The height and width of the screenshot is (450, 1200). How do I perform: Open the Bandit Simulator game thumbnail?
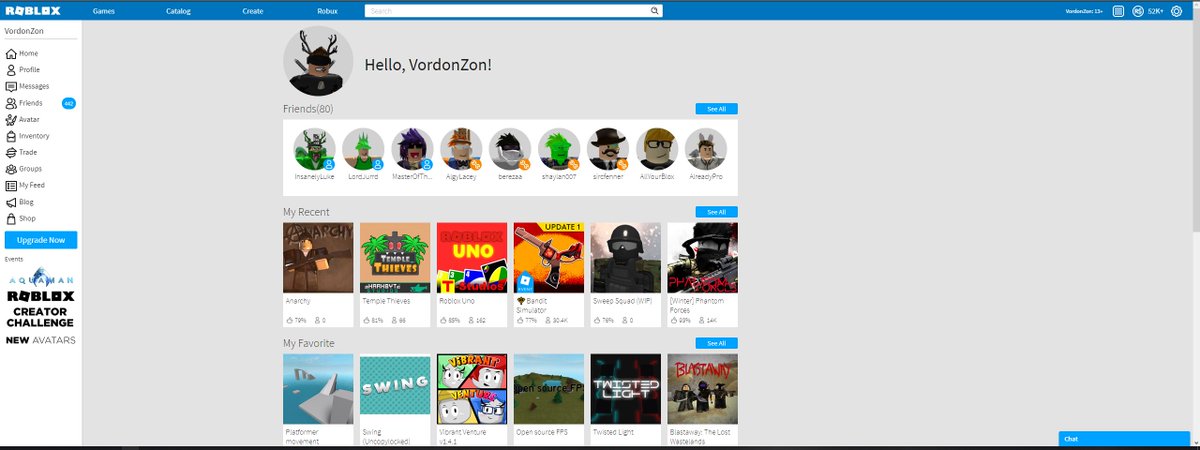(549, 257)
